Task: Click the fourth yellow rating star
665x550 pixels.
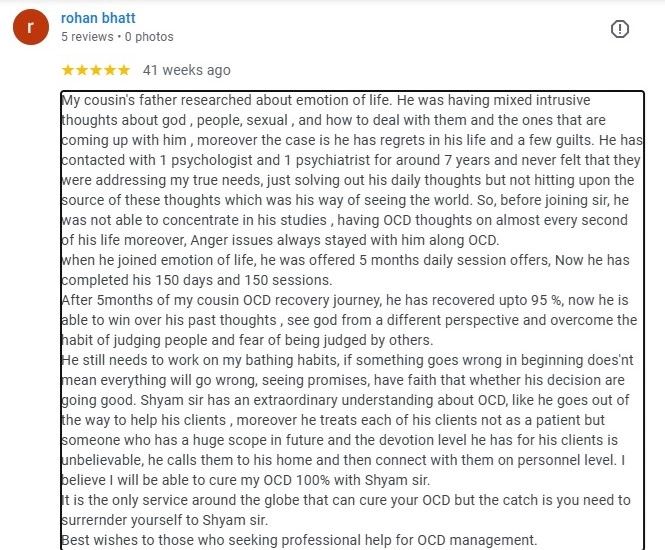Action: (110, 70)
